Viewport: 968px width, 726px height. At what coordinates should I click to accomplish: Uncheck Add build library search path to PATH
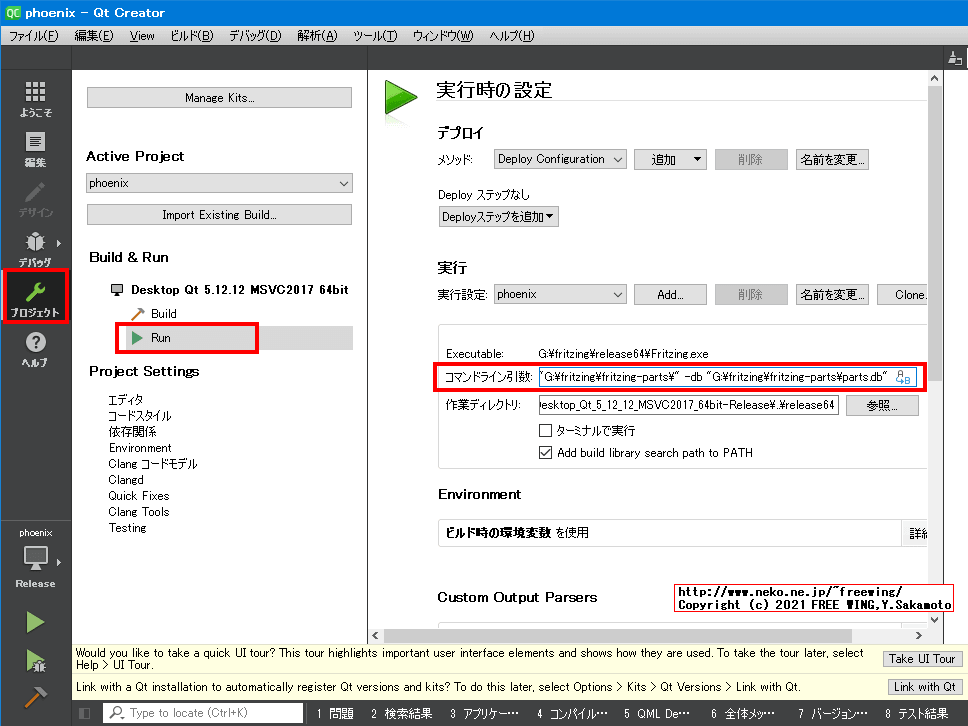(x=545, y=453)
